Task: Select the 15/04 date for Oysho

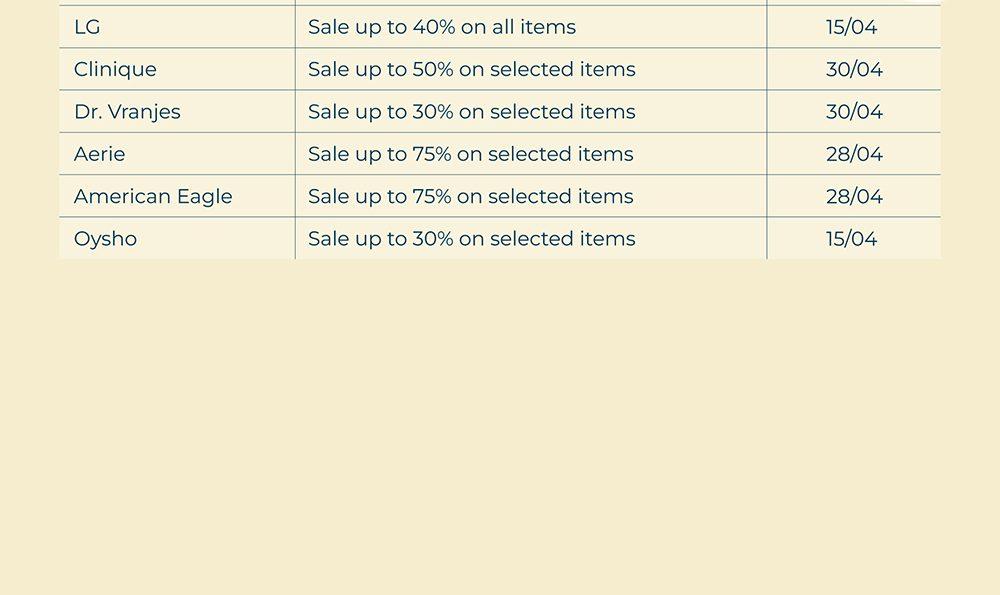Action: (x=851, y=239)
